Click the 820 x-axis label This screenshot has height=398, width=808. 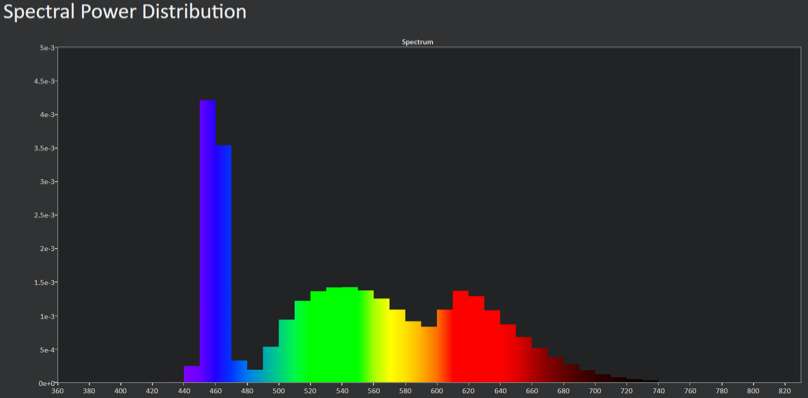[x=785, y=391]
